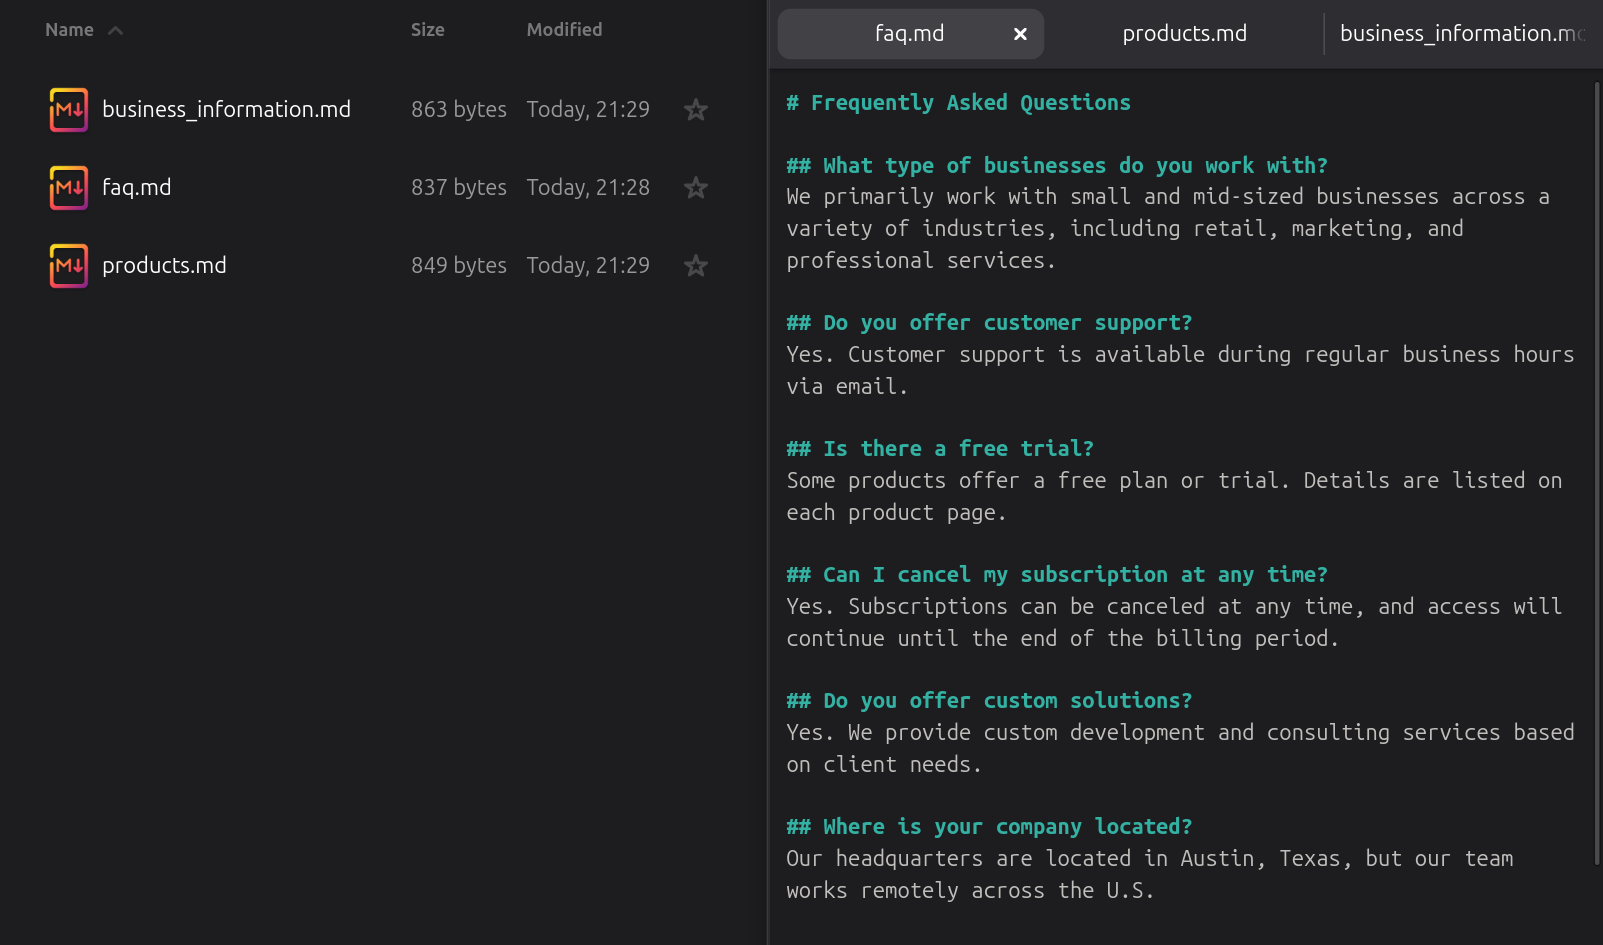Toggle the favorite star on faq.md
1603x945 pixels.
click(x=695, y=187)
